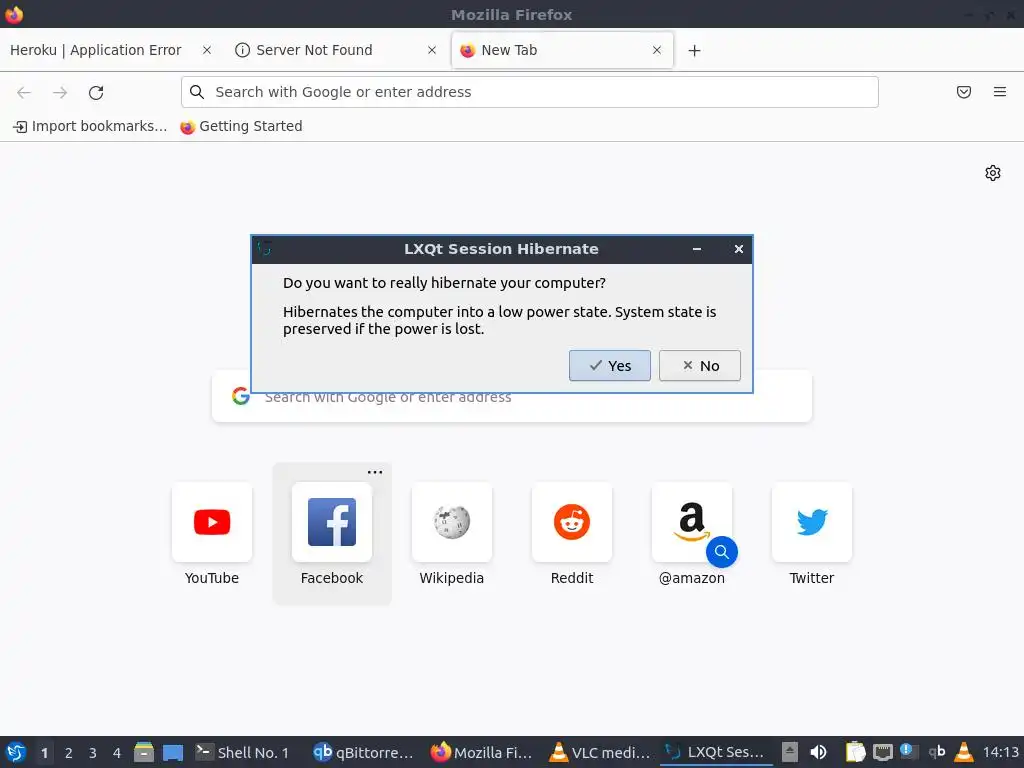Click Import bookmarks in bookmarks toolbar
The height and width of the screenshot is (768, 1024).
click(90, 126)
